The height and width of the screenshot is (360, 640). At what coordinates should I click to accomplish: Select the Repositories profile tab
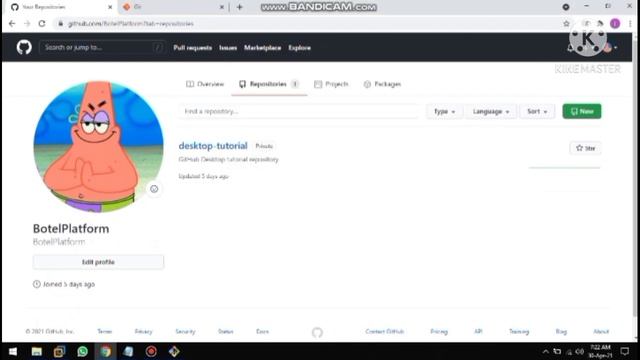point(269,84)
